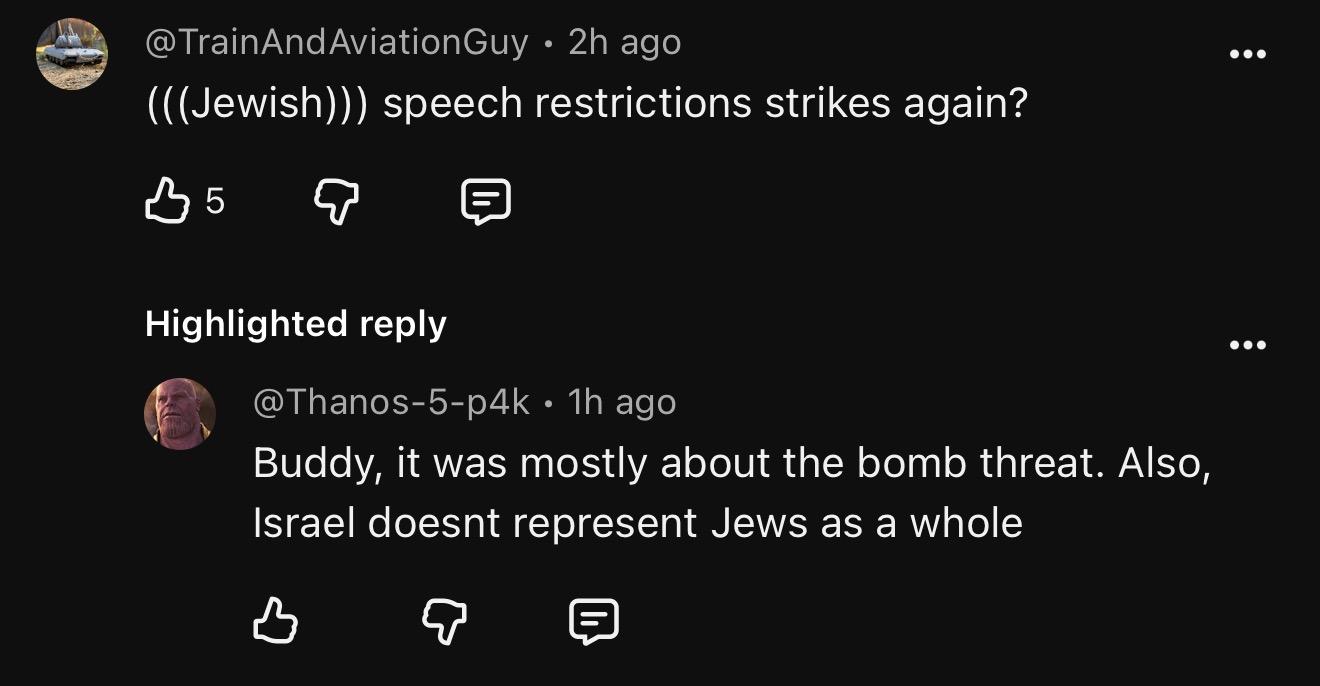Like the comment by @TrainAndAviationGuy
The height and width of the screenshot is (686, 1320).
point(167,203)
